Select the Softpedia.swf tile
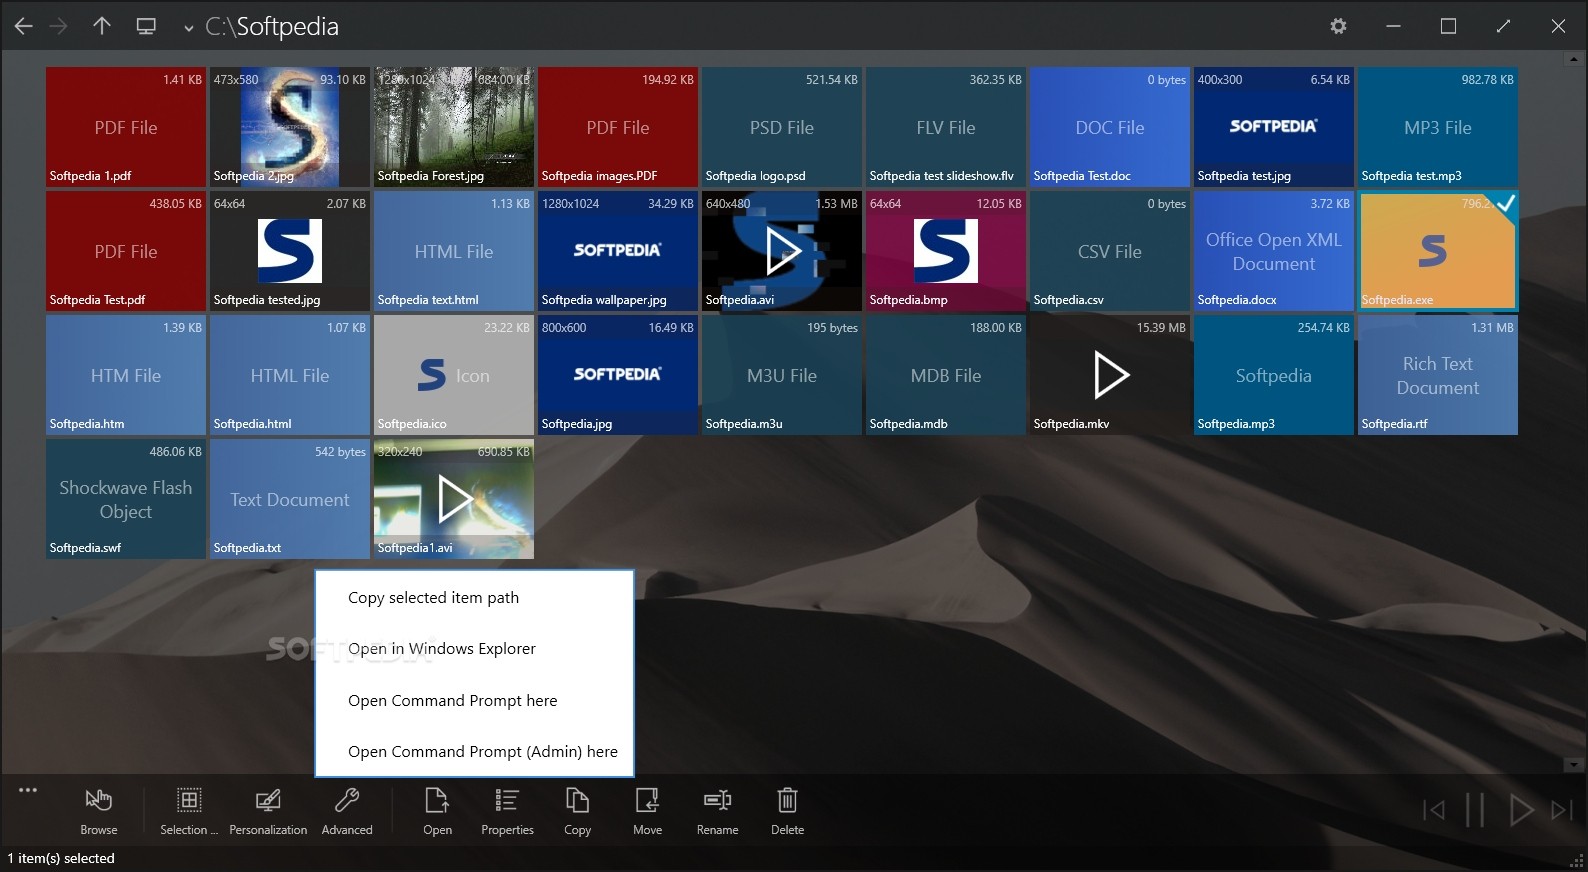This screenshot has width=1588, height=872. coord(126,499)
